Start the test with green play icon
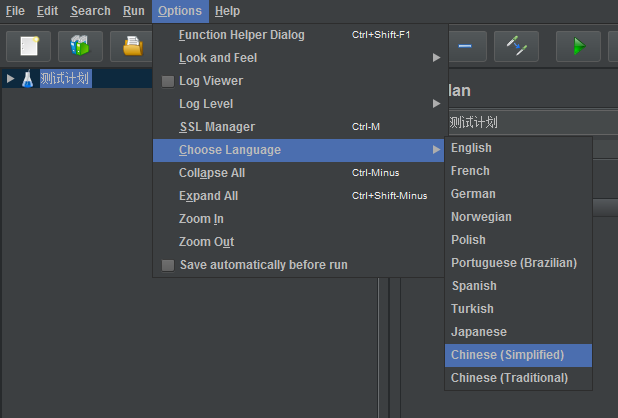The image size is (618, 418). (x=578, y=46)
